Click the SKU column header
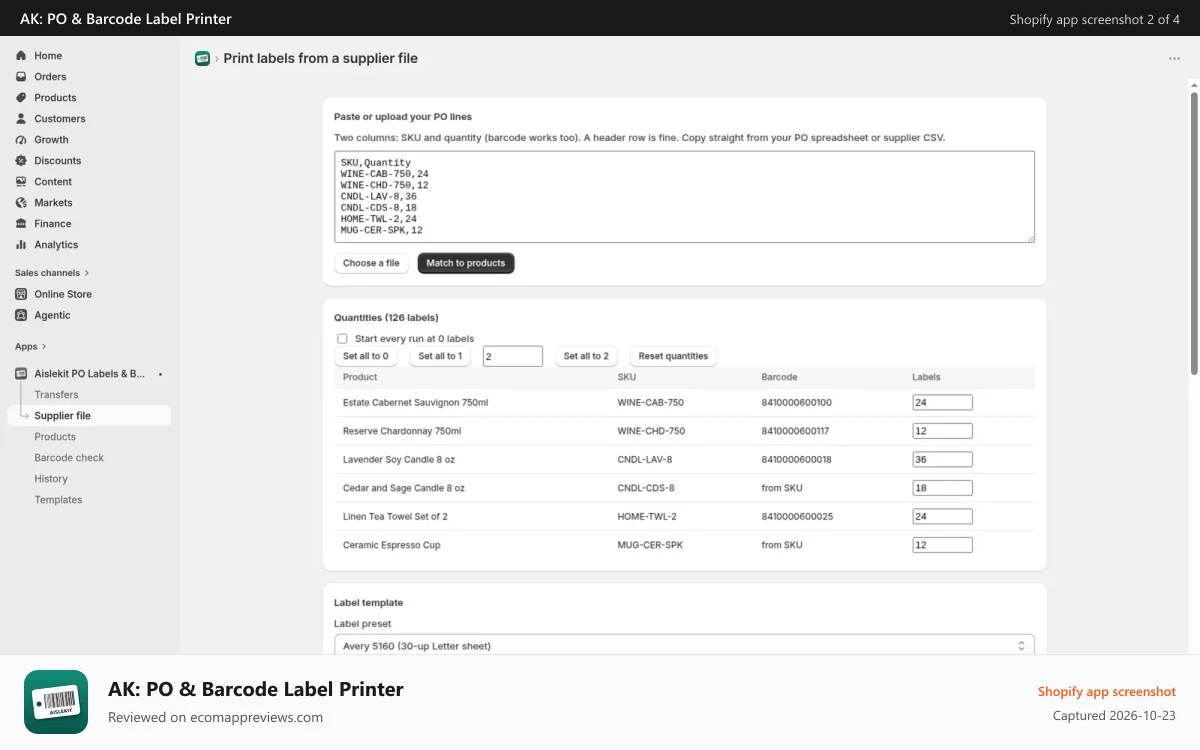 pos(627,377)
